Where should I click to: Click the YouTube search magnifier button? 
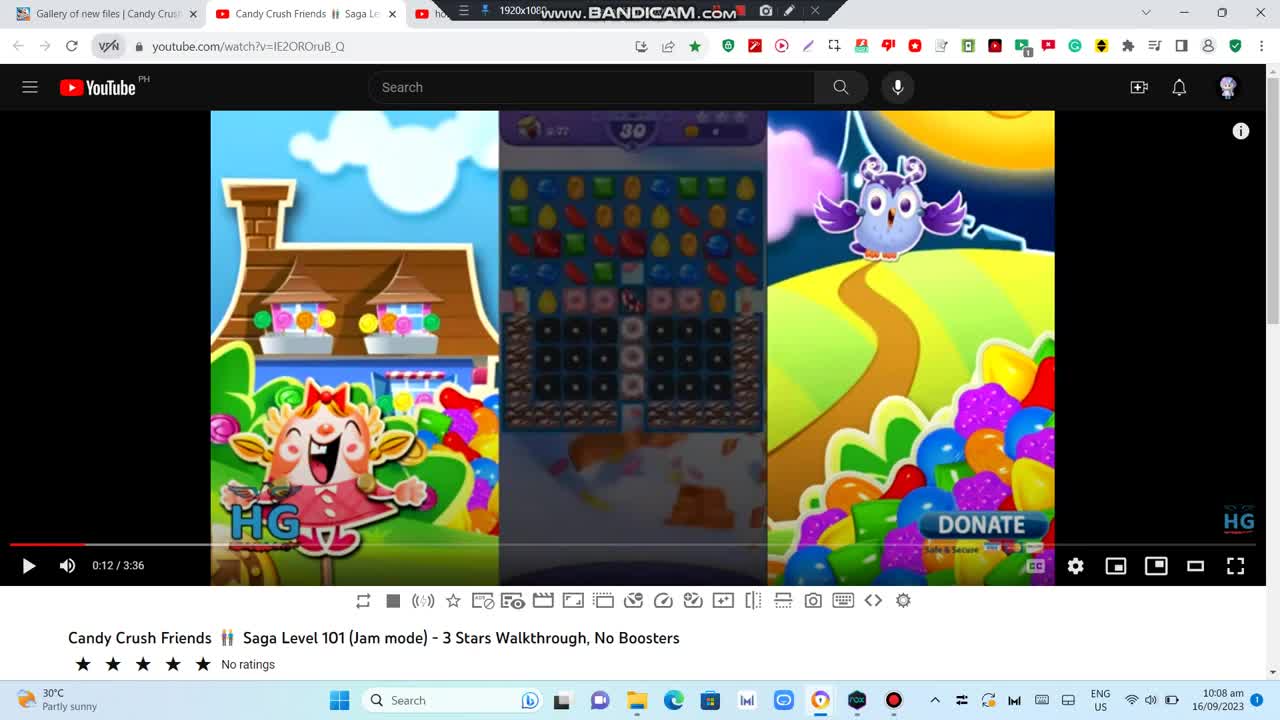point(841,87)
